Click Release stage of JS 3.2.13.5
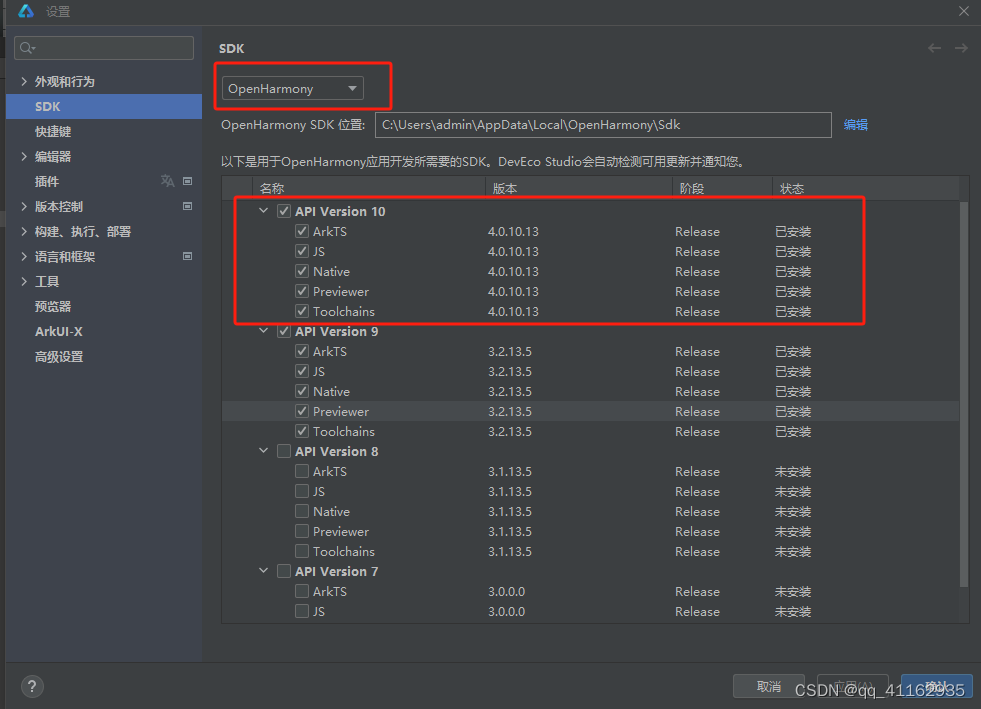Screen dimensions: 981x709 [697, 371]
